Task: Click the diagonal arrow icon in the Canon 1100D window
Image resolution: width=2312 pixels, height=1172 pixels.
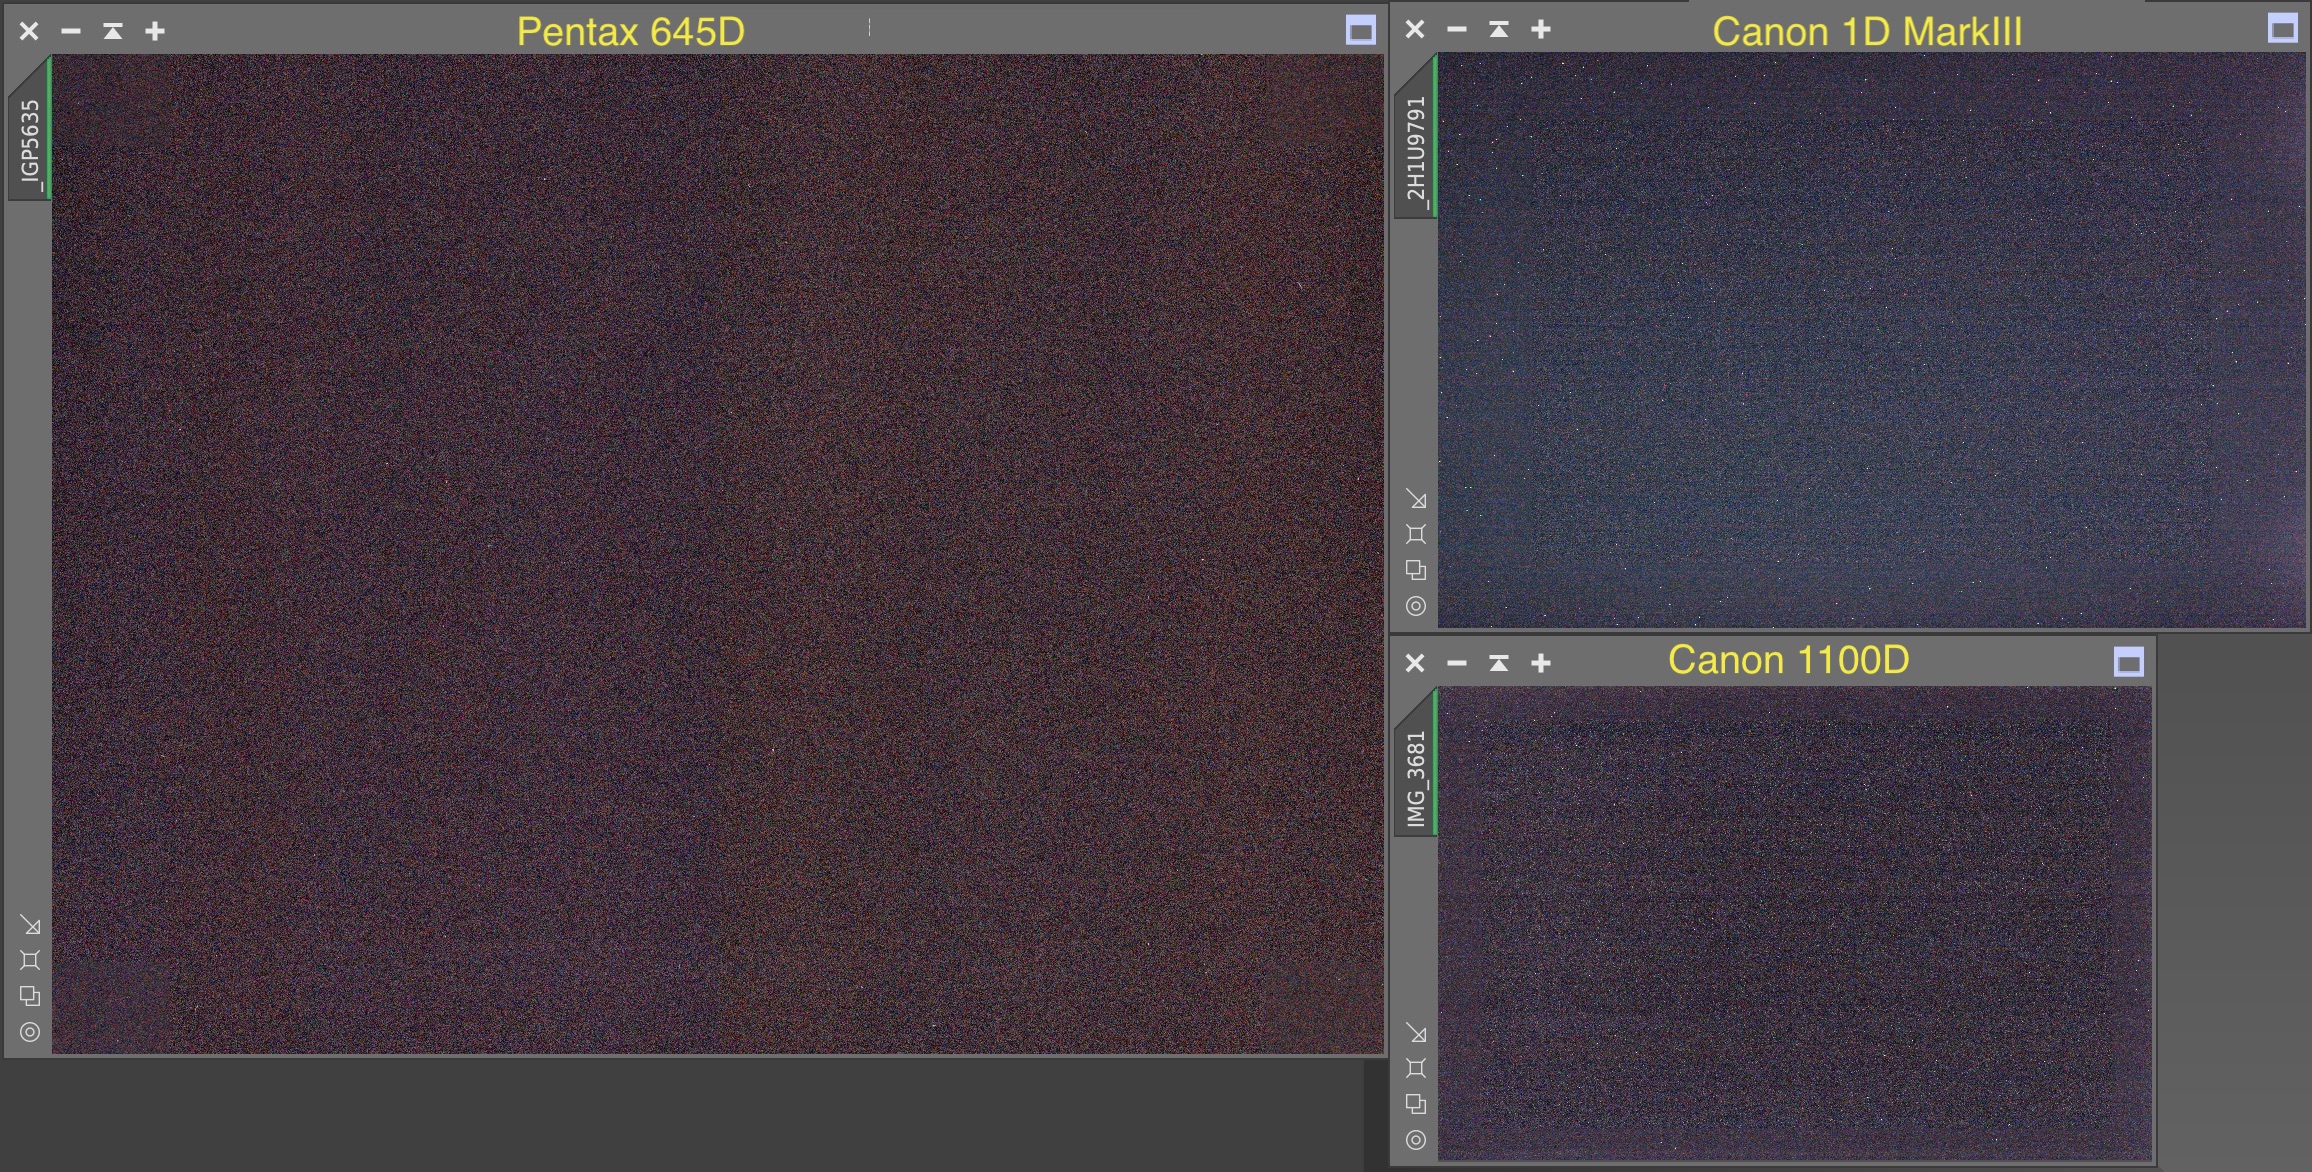Action: (x=1416, y=1033)
